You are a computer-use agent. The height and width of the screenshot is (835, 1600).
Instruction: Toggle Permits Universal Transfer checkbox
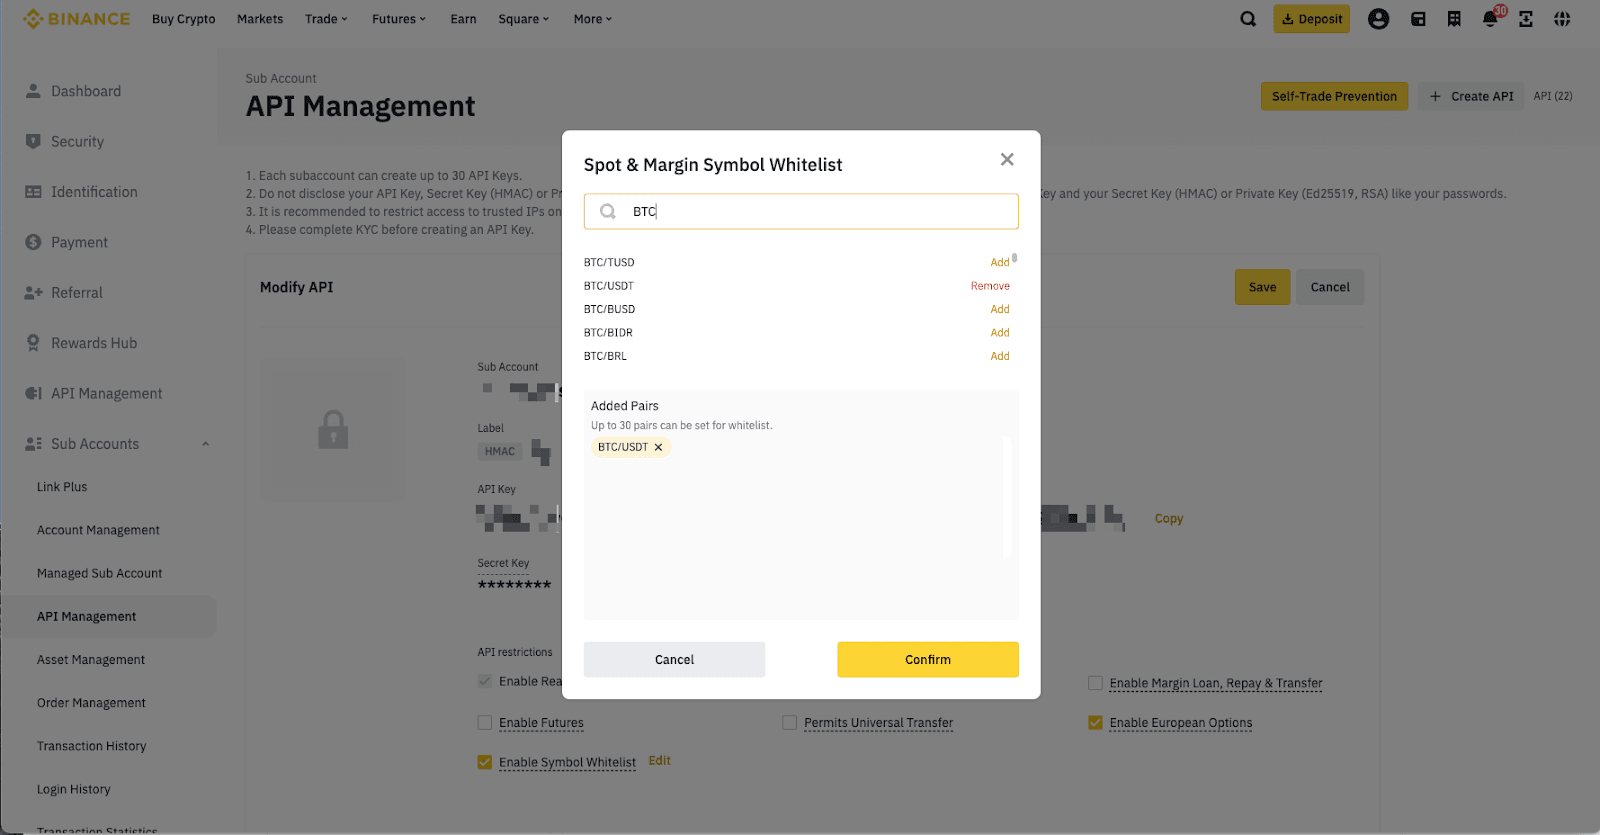pos(790,722)
